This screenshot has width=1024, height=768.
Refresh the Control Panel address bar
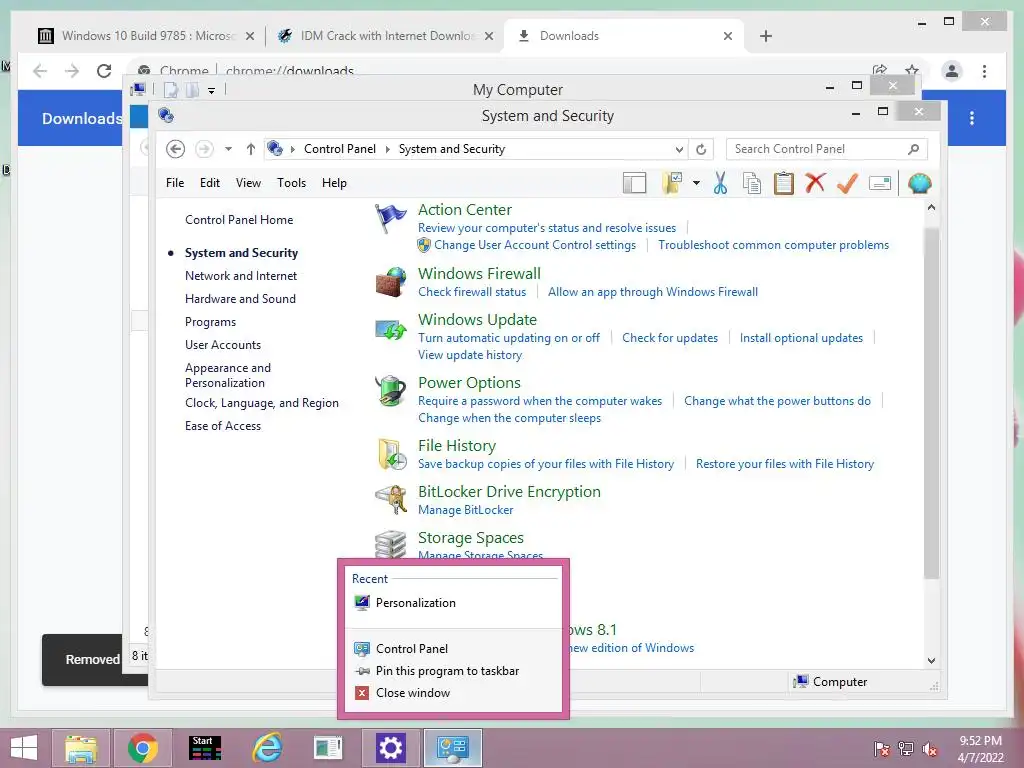[x=701, y=150]
